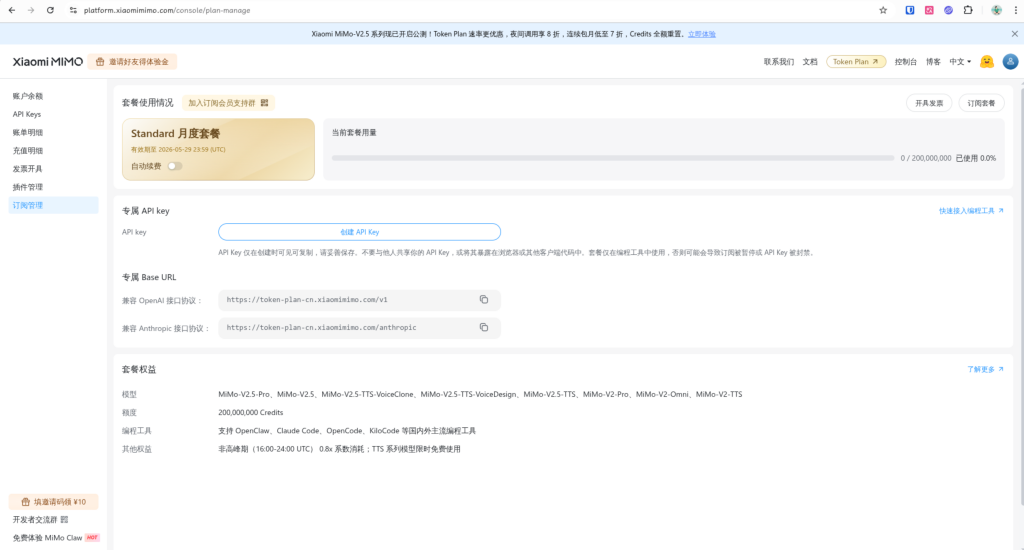Open 免费体验 MiMo Claw link
1024x550 pixels.
click(56, 538)
